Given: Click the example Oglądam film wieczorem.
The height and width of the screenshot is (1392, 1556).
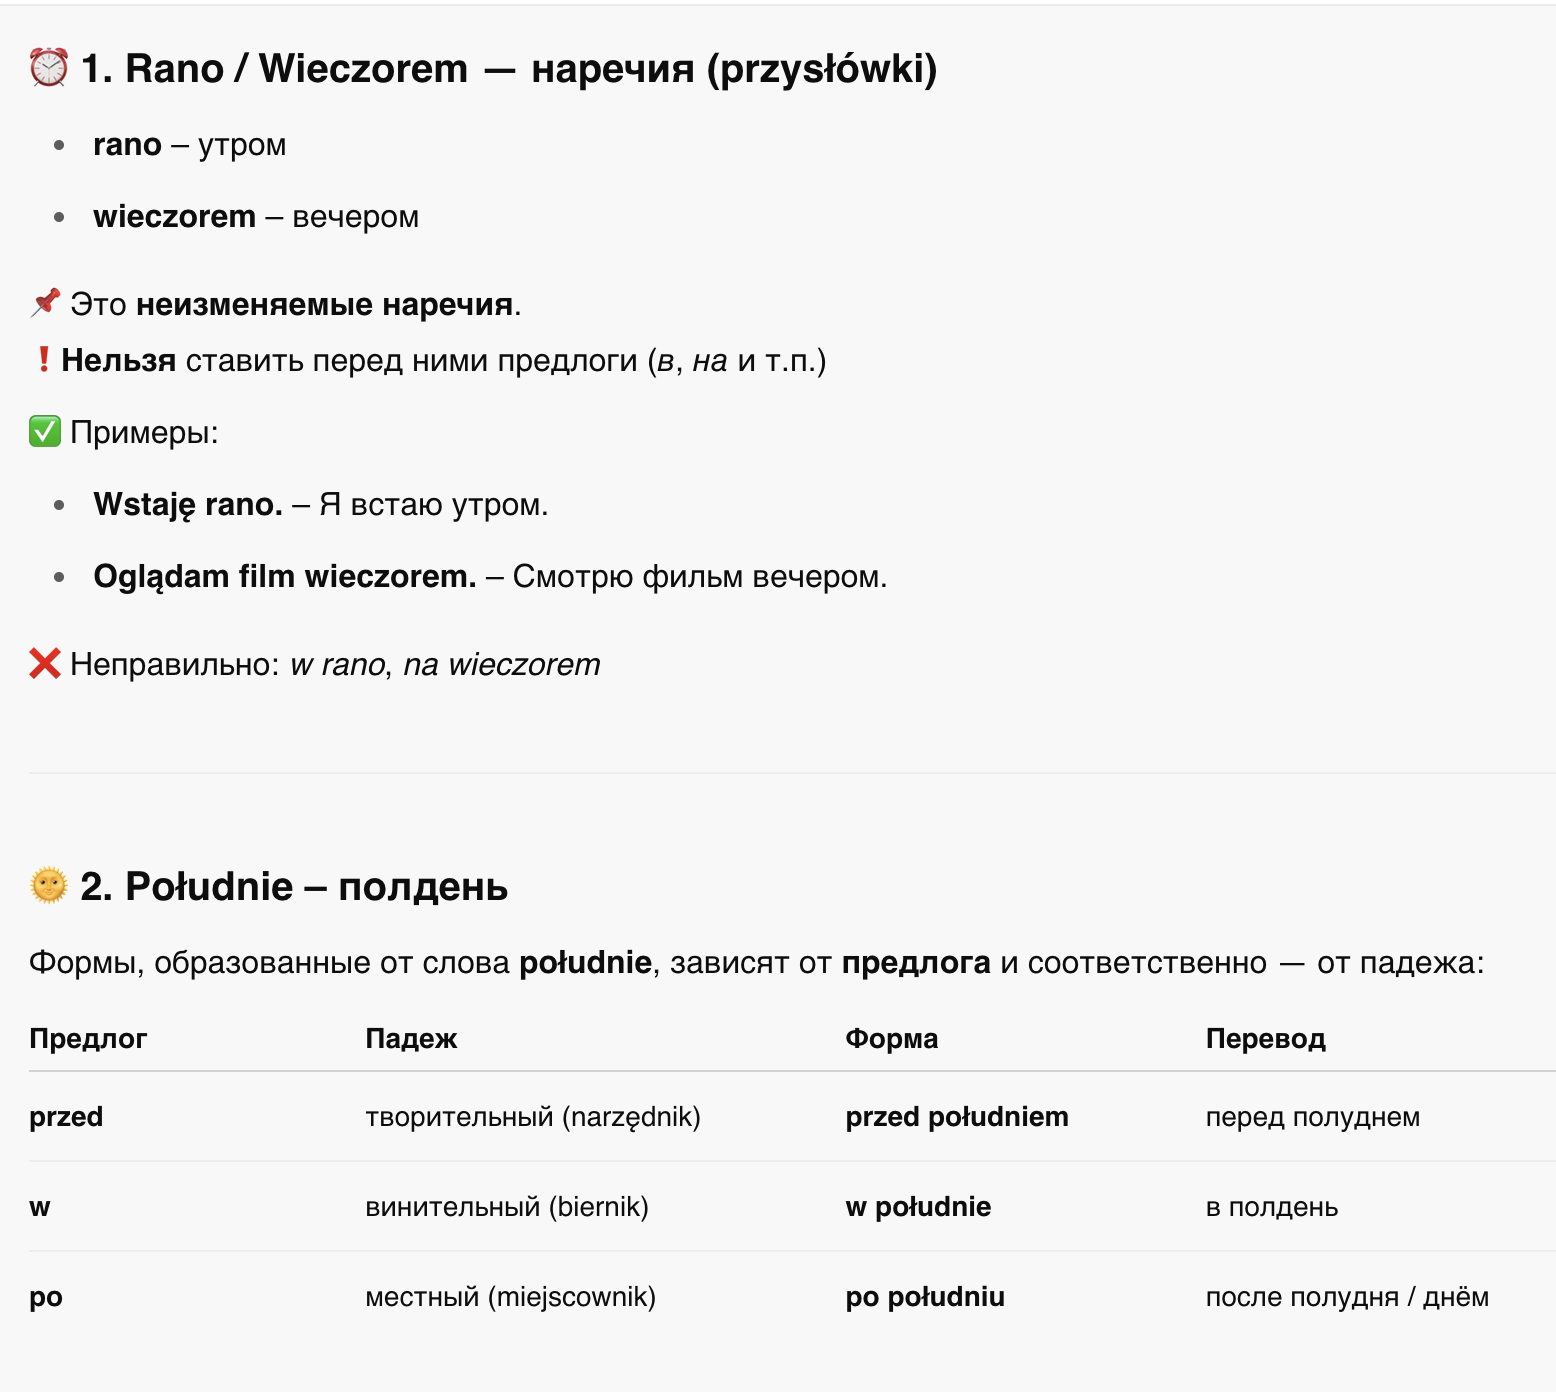Looking at the screenshot, I should 285,577.
